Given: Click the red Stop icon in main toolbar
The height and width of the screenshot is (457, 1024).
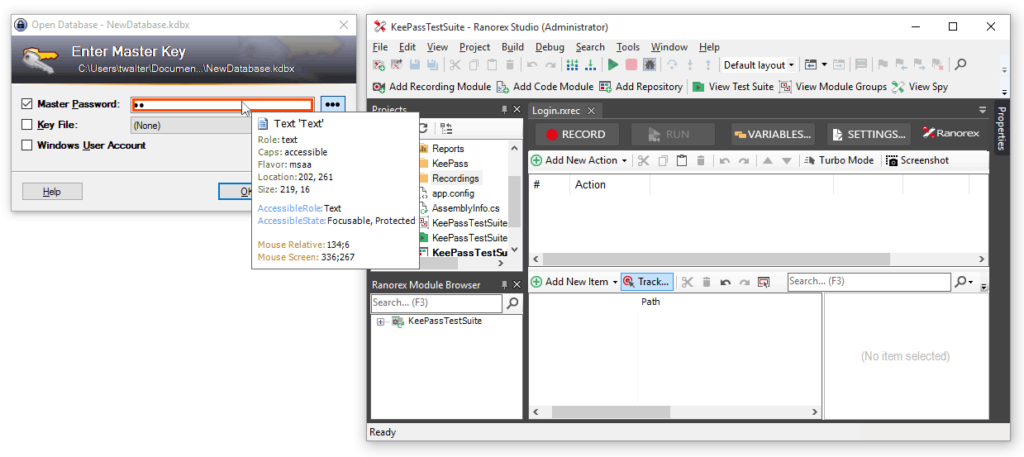Looking at the screenshot, I should click(631, 65).
